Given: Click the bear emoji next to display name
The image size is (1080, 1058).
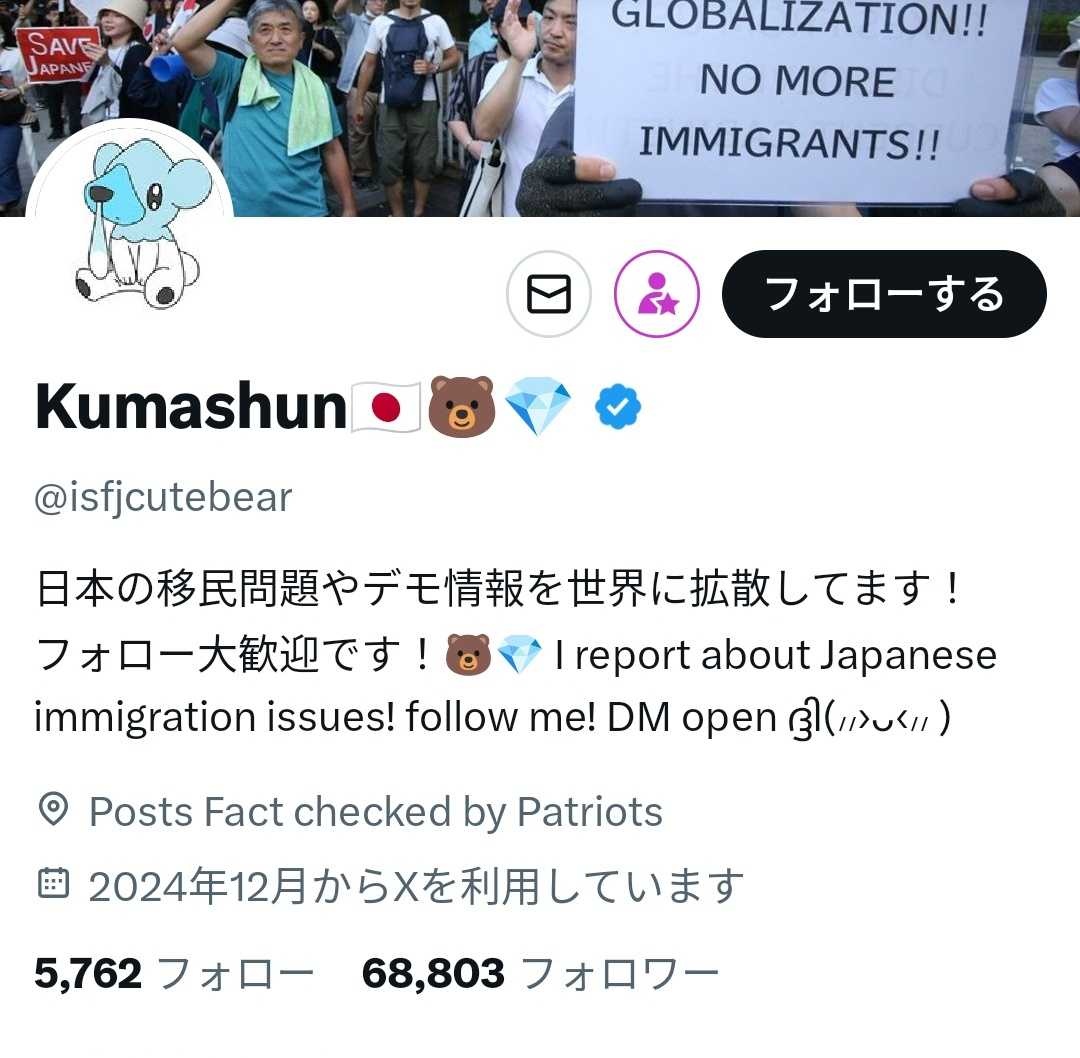Looking at the screenshot, I should coord(461,407).
